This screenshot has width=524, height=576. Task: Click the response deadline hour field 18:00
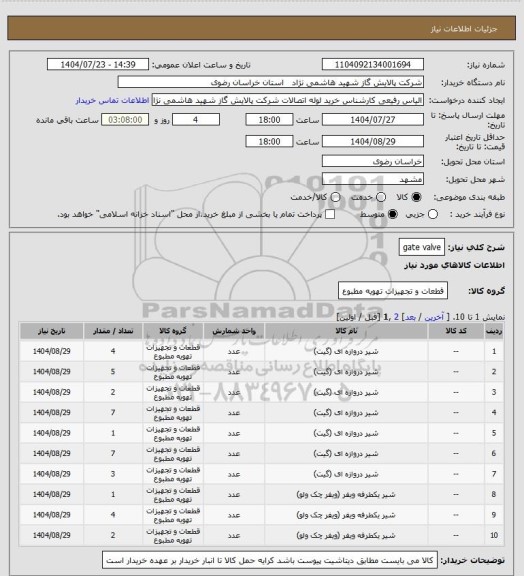point(269,119)
